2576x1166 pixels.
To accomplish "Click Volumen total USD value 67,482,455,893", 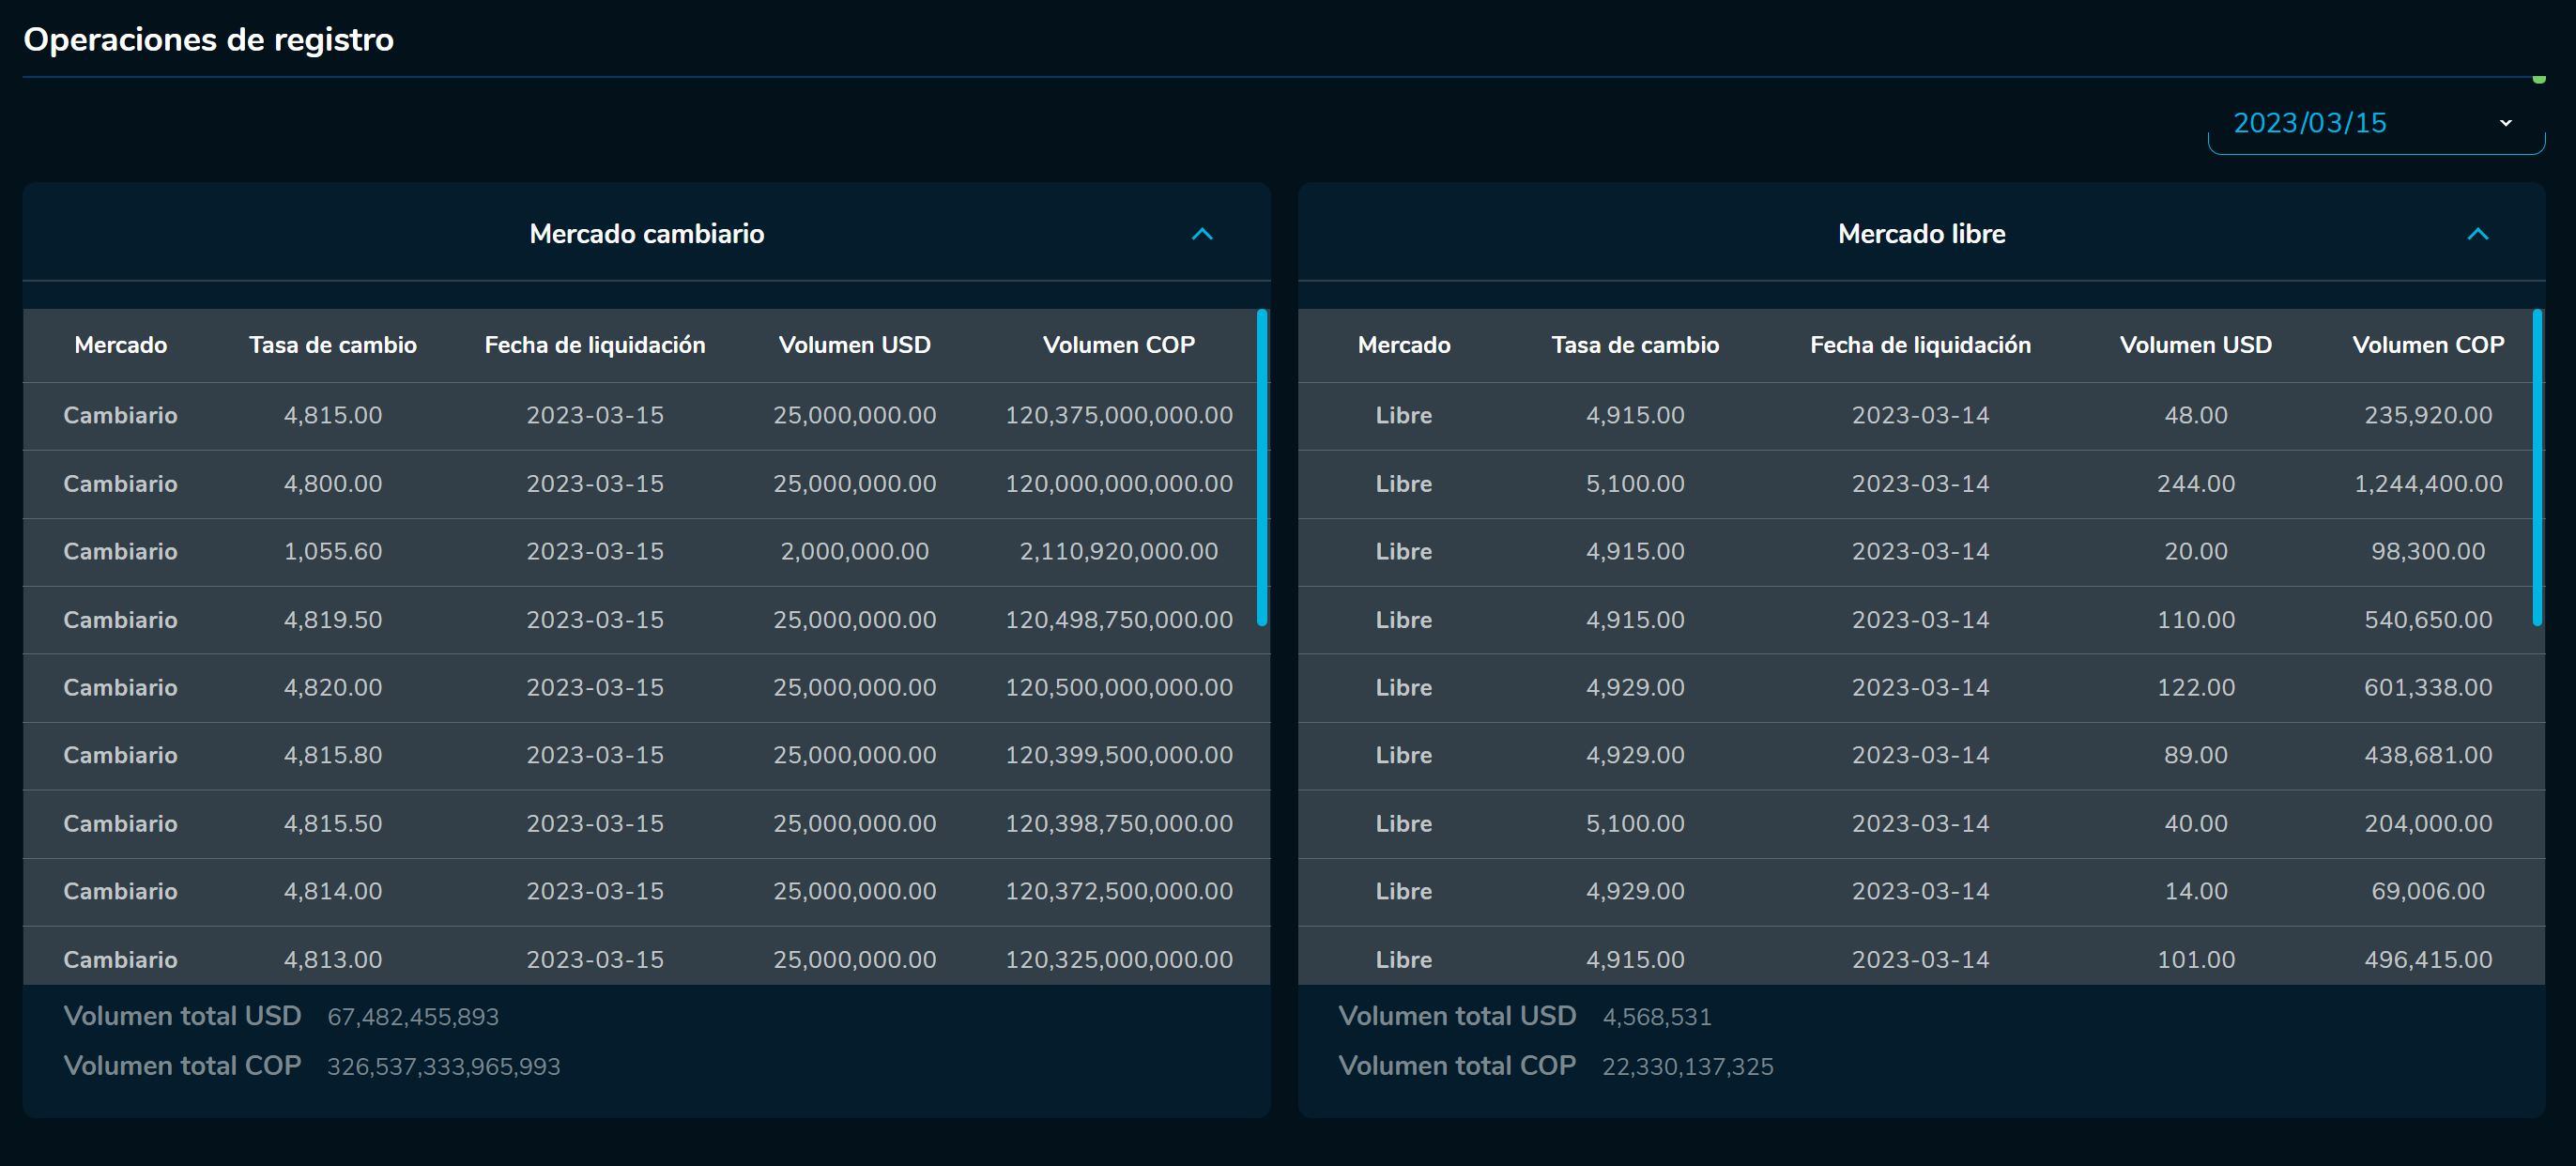I will 413,1017.
